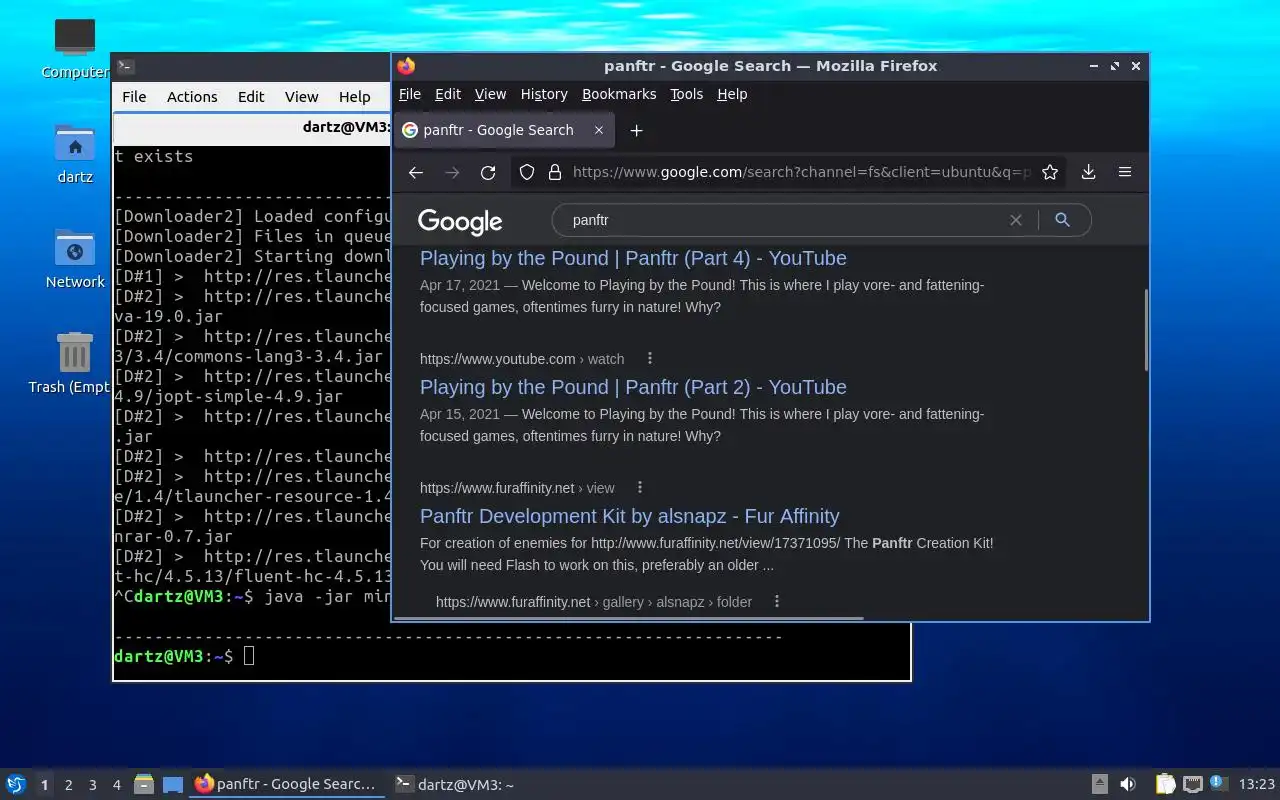Click furaffinity.net › gallery › alsnapz › folder breadcrumb
The width and height of the screenshot is (1280, 800).
[594, 602]
